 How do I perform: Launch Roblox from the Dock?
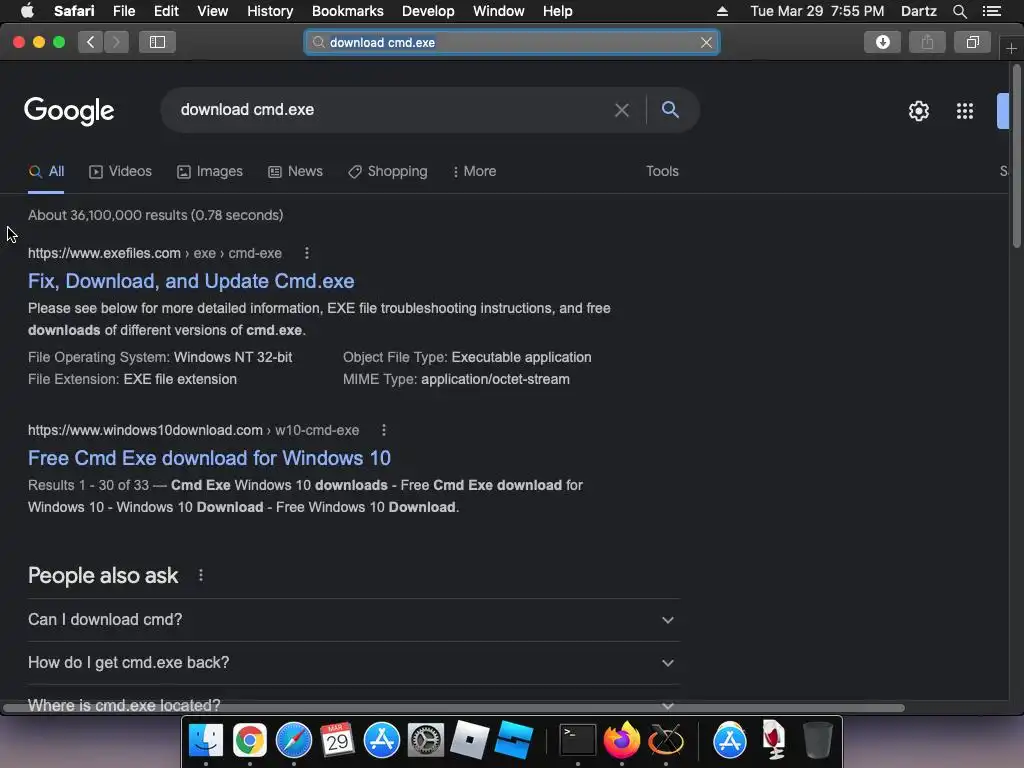click(470, 740)
